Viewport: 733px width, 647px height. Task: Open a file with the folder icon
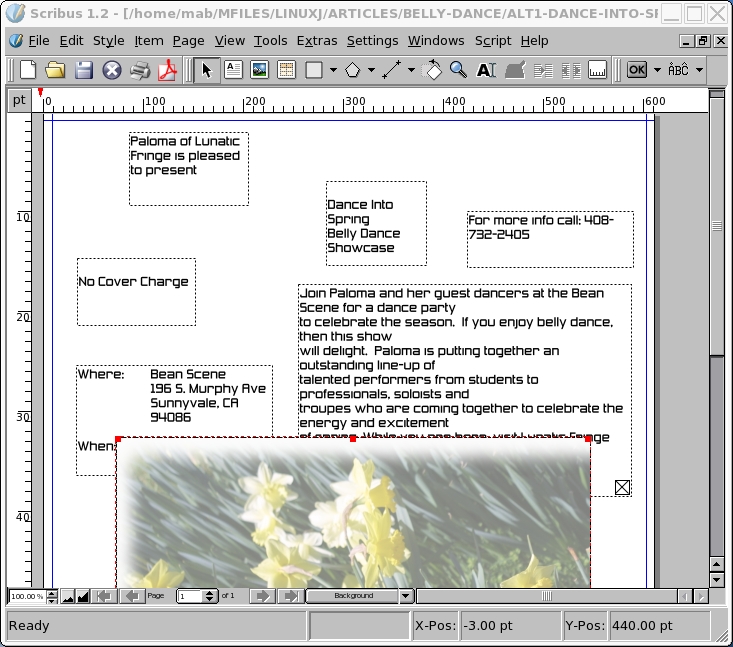55,70
